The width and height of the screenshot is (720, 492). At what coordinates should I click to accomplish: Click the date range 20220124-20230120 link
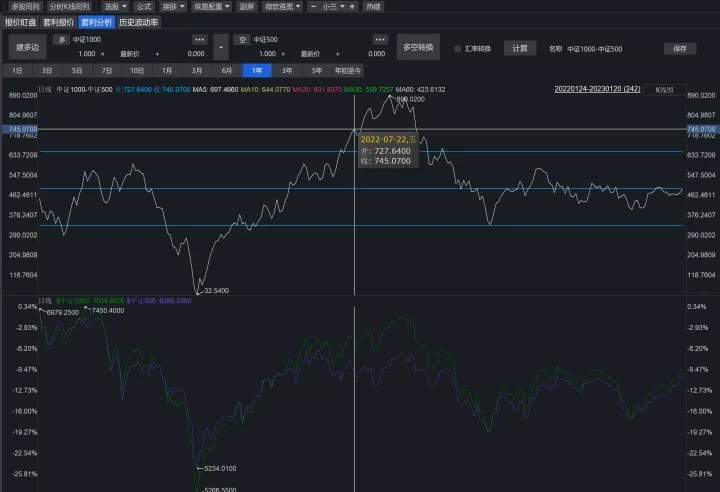596,89
